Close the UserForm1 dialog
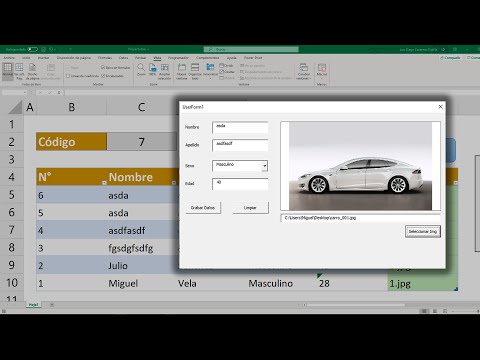 [440, 107]
